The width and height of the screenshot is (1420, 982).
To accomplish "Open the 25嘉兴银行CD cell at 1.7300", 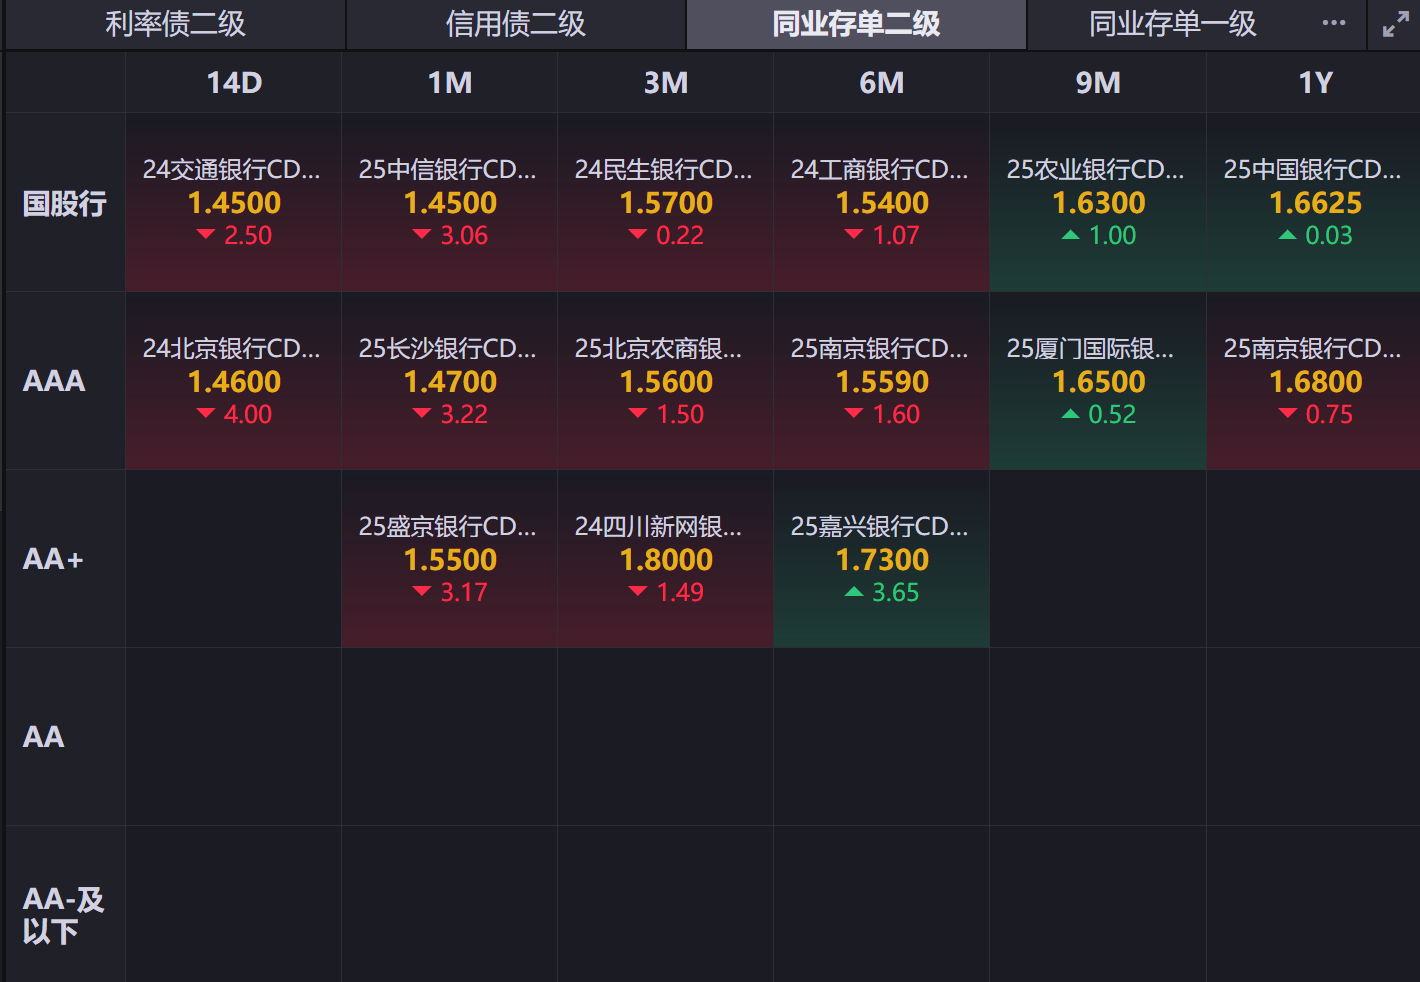I will (882, 559).
